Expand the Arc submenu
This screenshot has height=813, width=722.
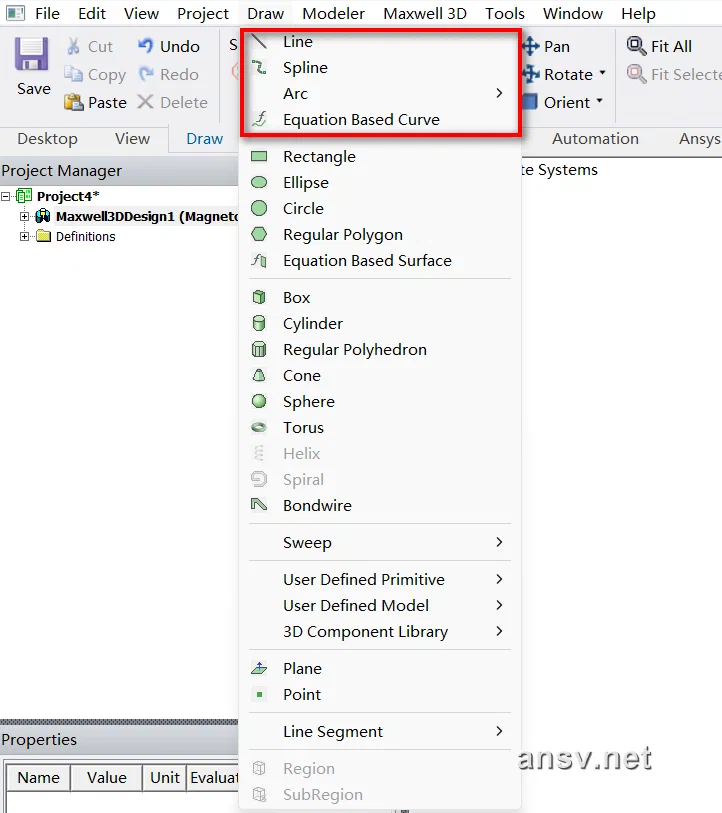(381, 94)
